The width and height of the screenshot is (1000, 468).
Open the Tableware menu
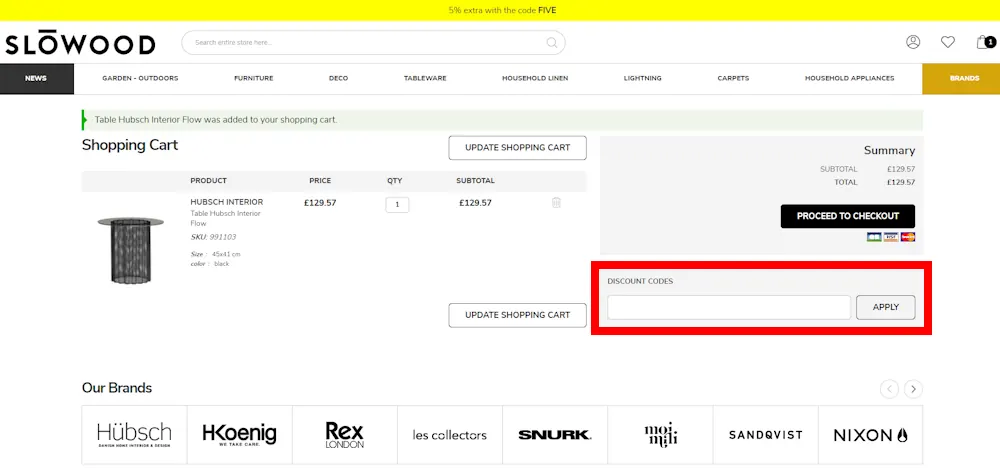click(x=425, y=78)
